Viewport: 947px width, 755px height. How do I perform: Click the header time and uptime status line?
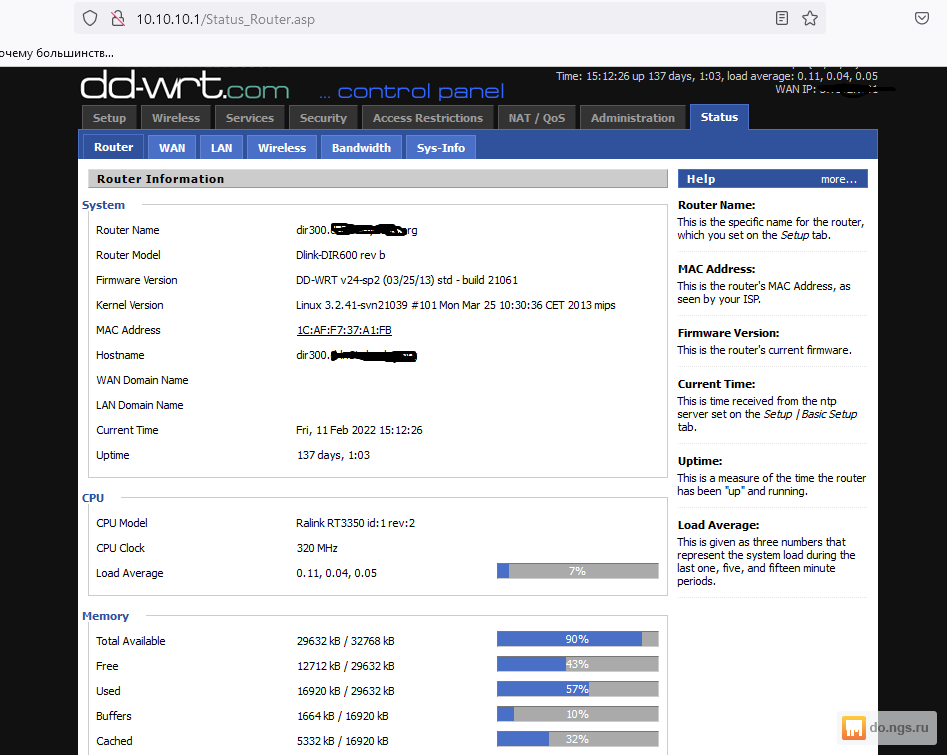click(x=716, y=76)
